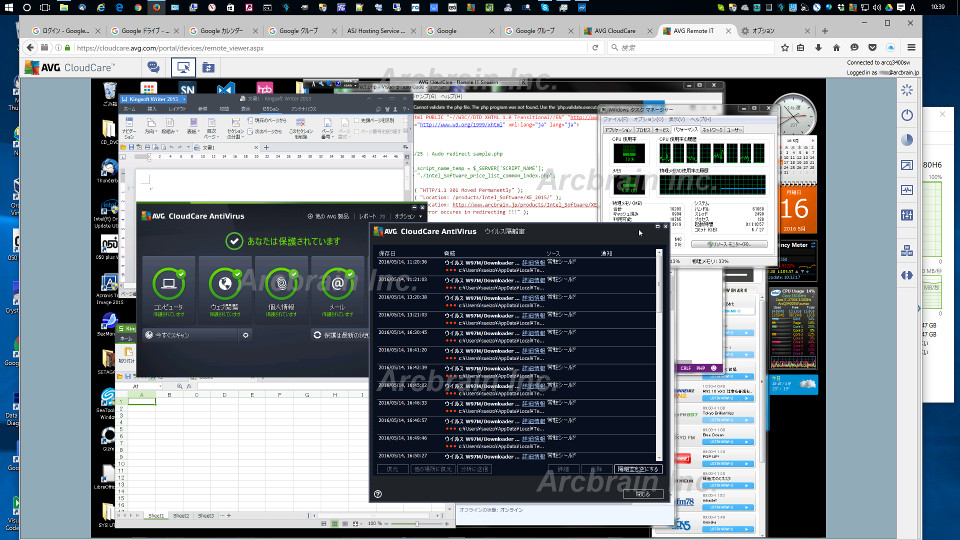Click the Windows Start button
960x540 pixels.
9,7
